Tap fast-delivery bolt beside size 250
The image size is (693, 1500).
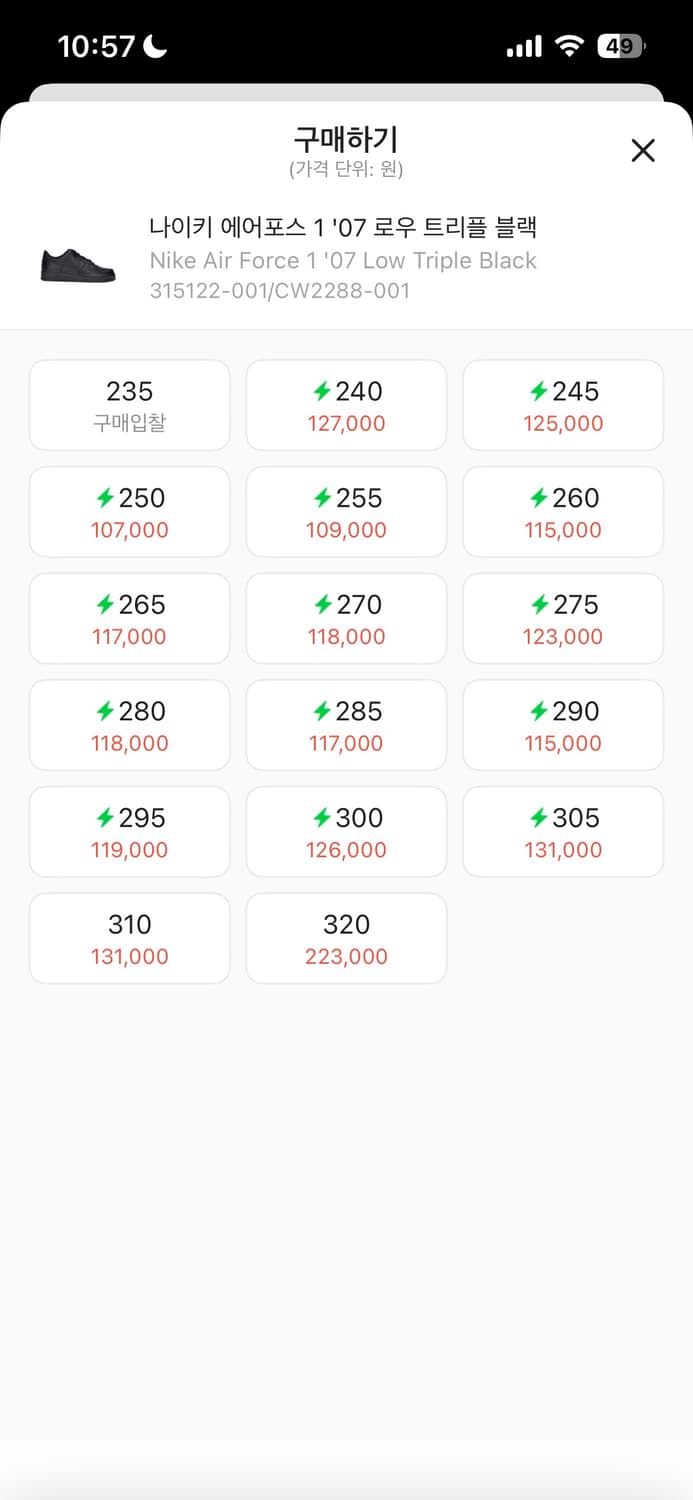[x=105, y=498]
